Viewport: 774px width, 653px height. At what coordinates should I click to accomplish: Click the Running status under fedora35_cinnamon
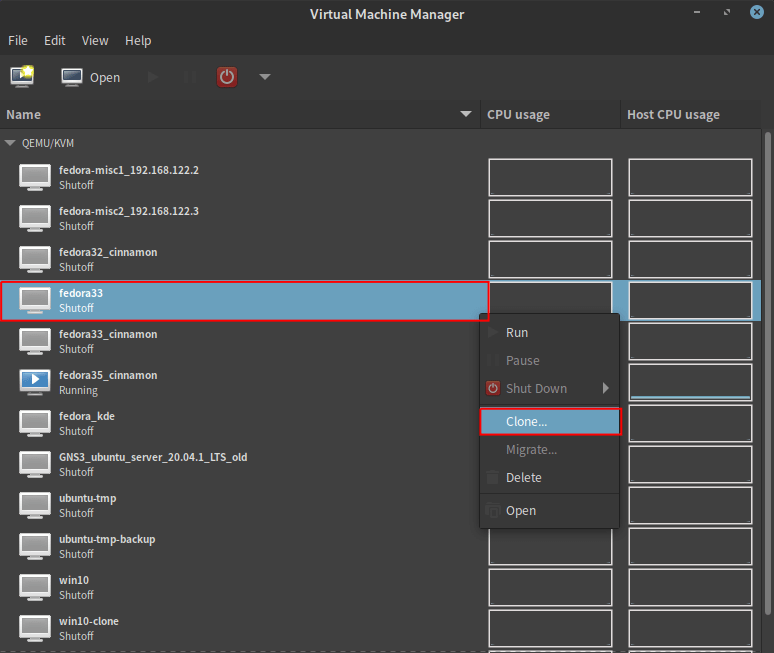pos(78,390)
